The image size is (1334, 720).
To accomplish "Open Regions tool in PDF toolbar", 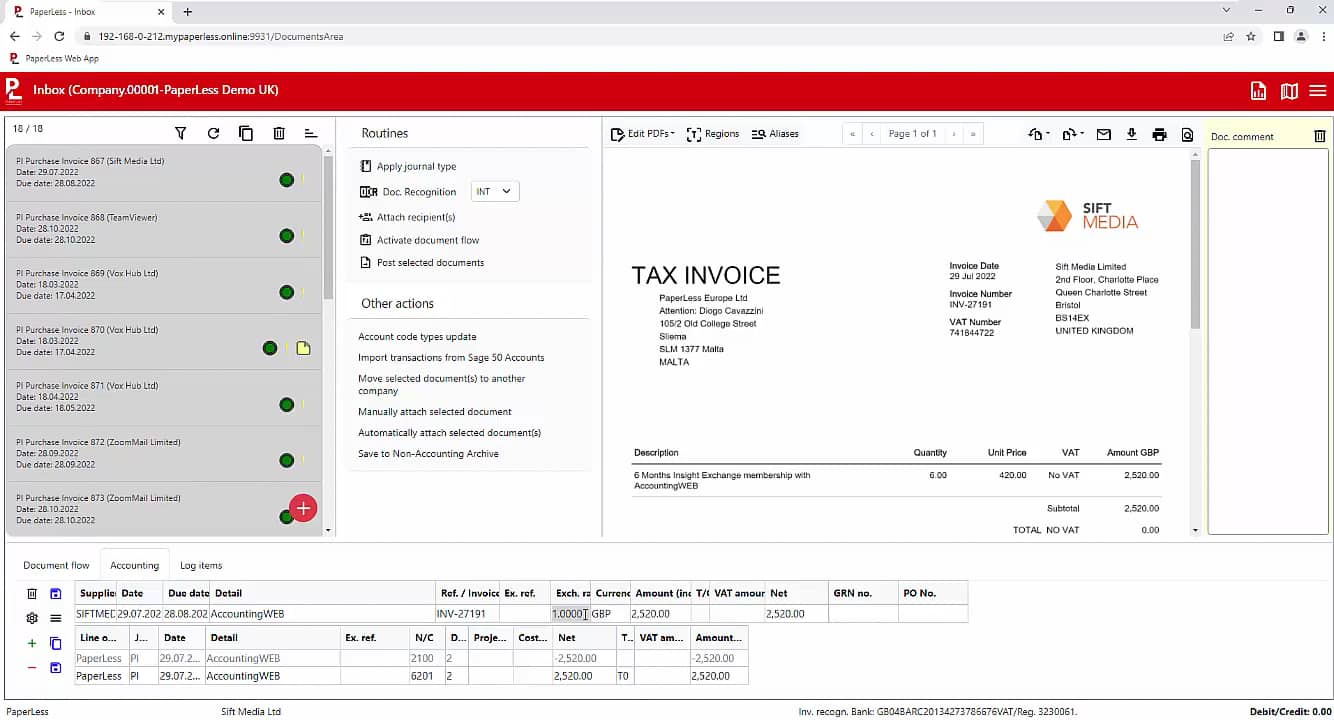I will click(713, 134).
